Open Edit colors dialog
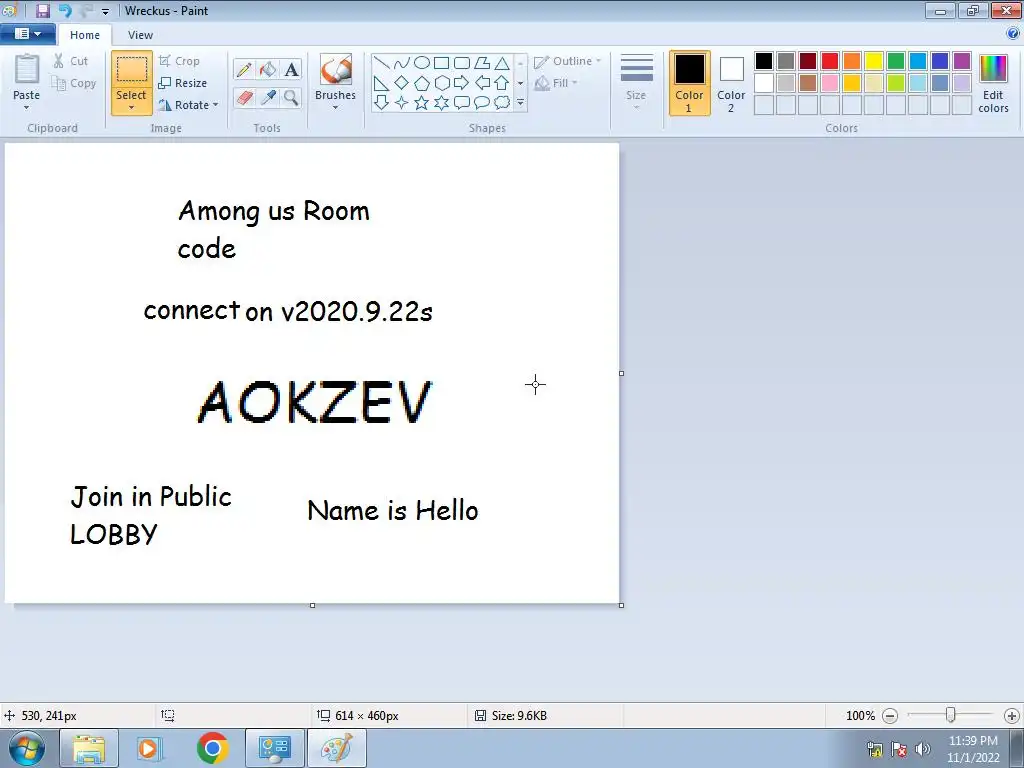Viewport: 1024px width, 768px height. [x=993, y=83]
